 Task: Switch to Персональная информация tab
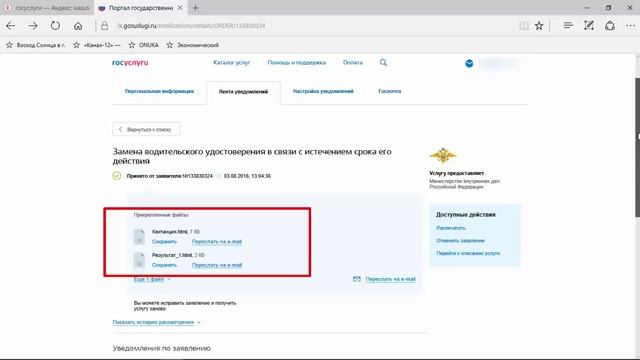pyautogui.click(x=159, y=91)
